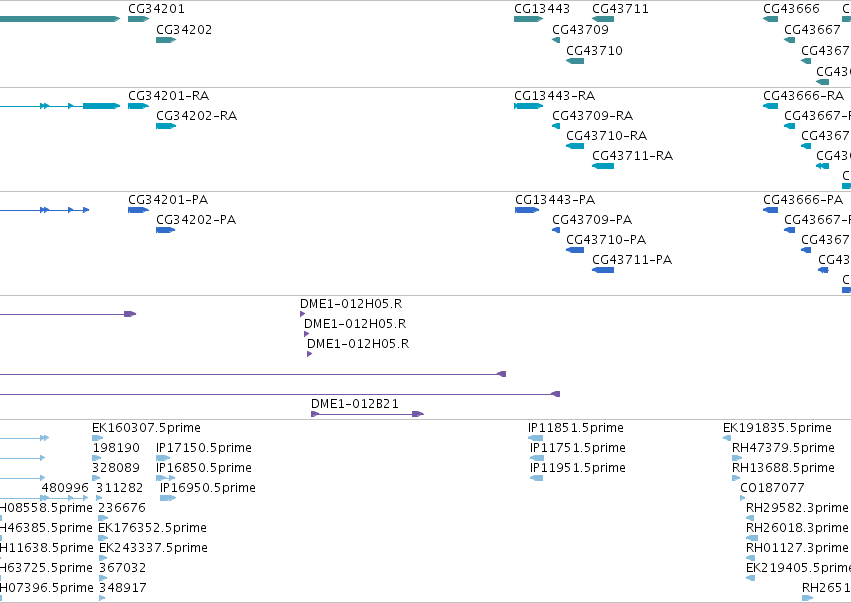Screen dimensions: 851x603
Task: Click gene CG43711 in the top track
Action: click(603, 19)
